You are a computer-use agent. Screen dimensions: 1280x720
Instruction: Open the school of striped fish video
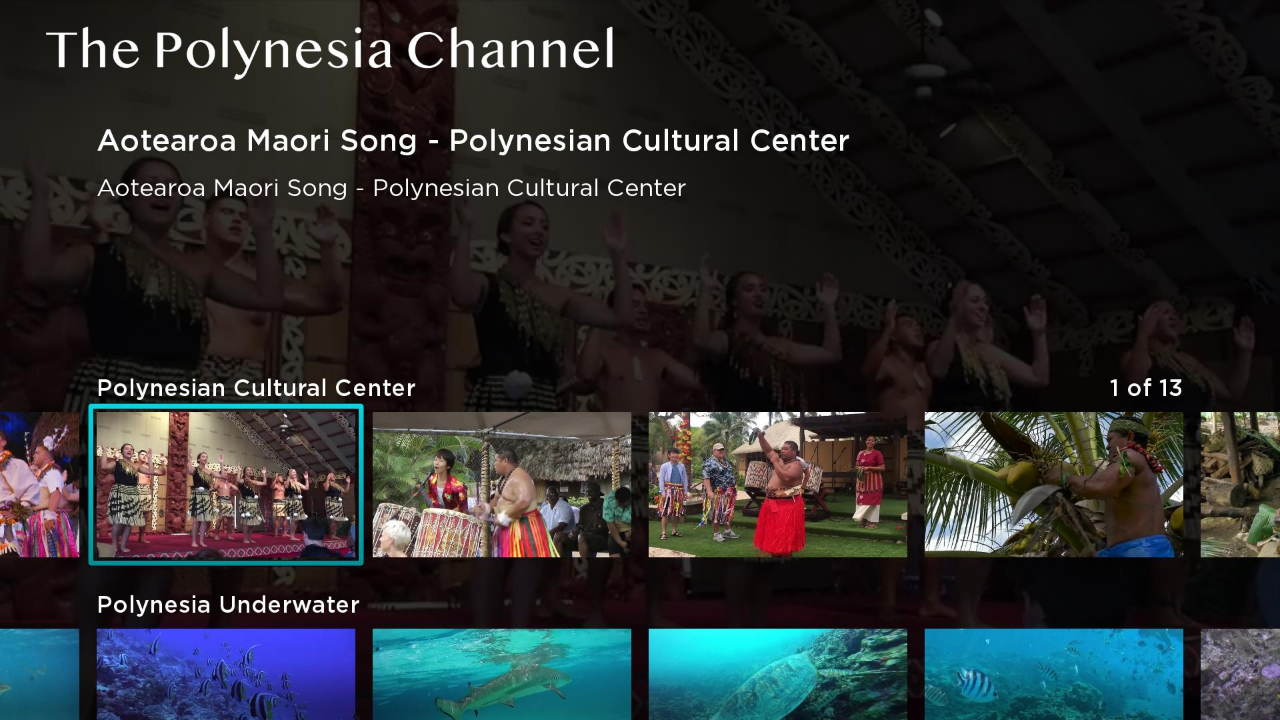click(x=226, y=674)
